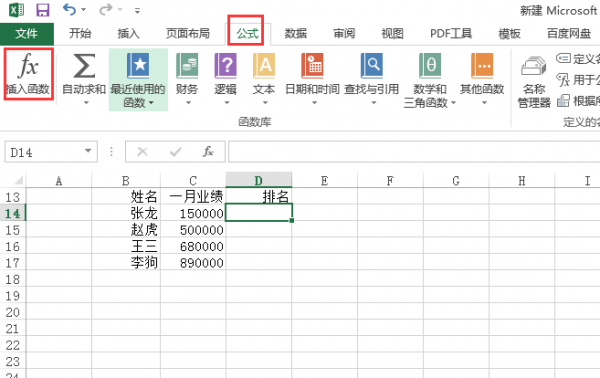Click the Redo arrow icon
The width and height of the screenshot is (600, 378).
106,10
